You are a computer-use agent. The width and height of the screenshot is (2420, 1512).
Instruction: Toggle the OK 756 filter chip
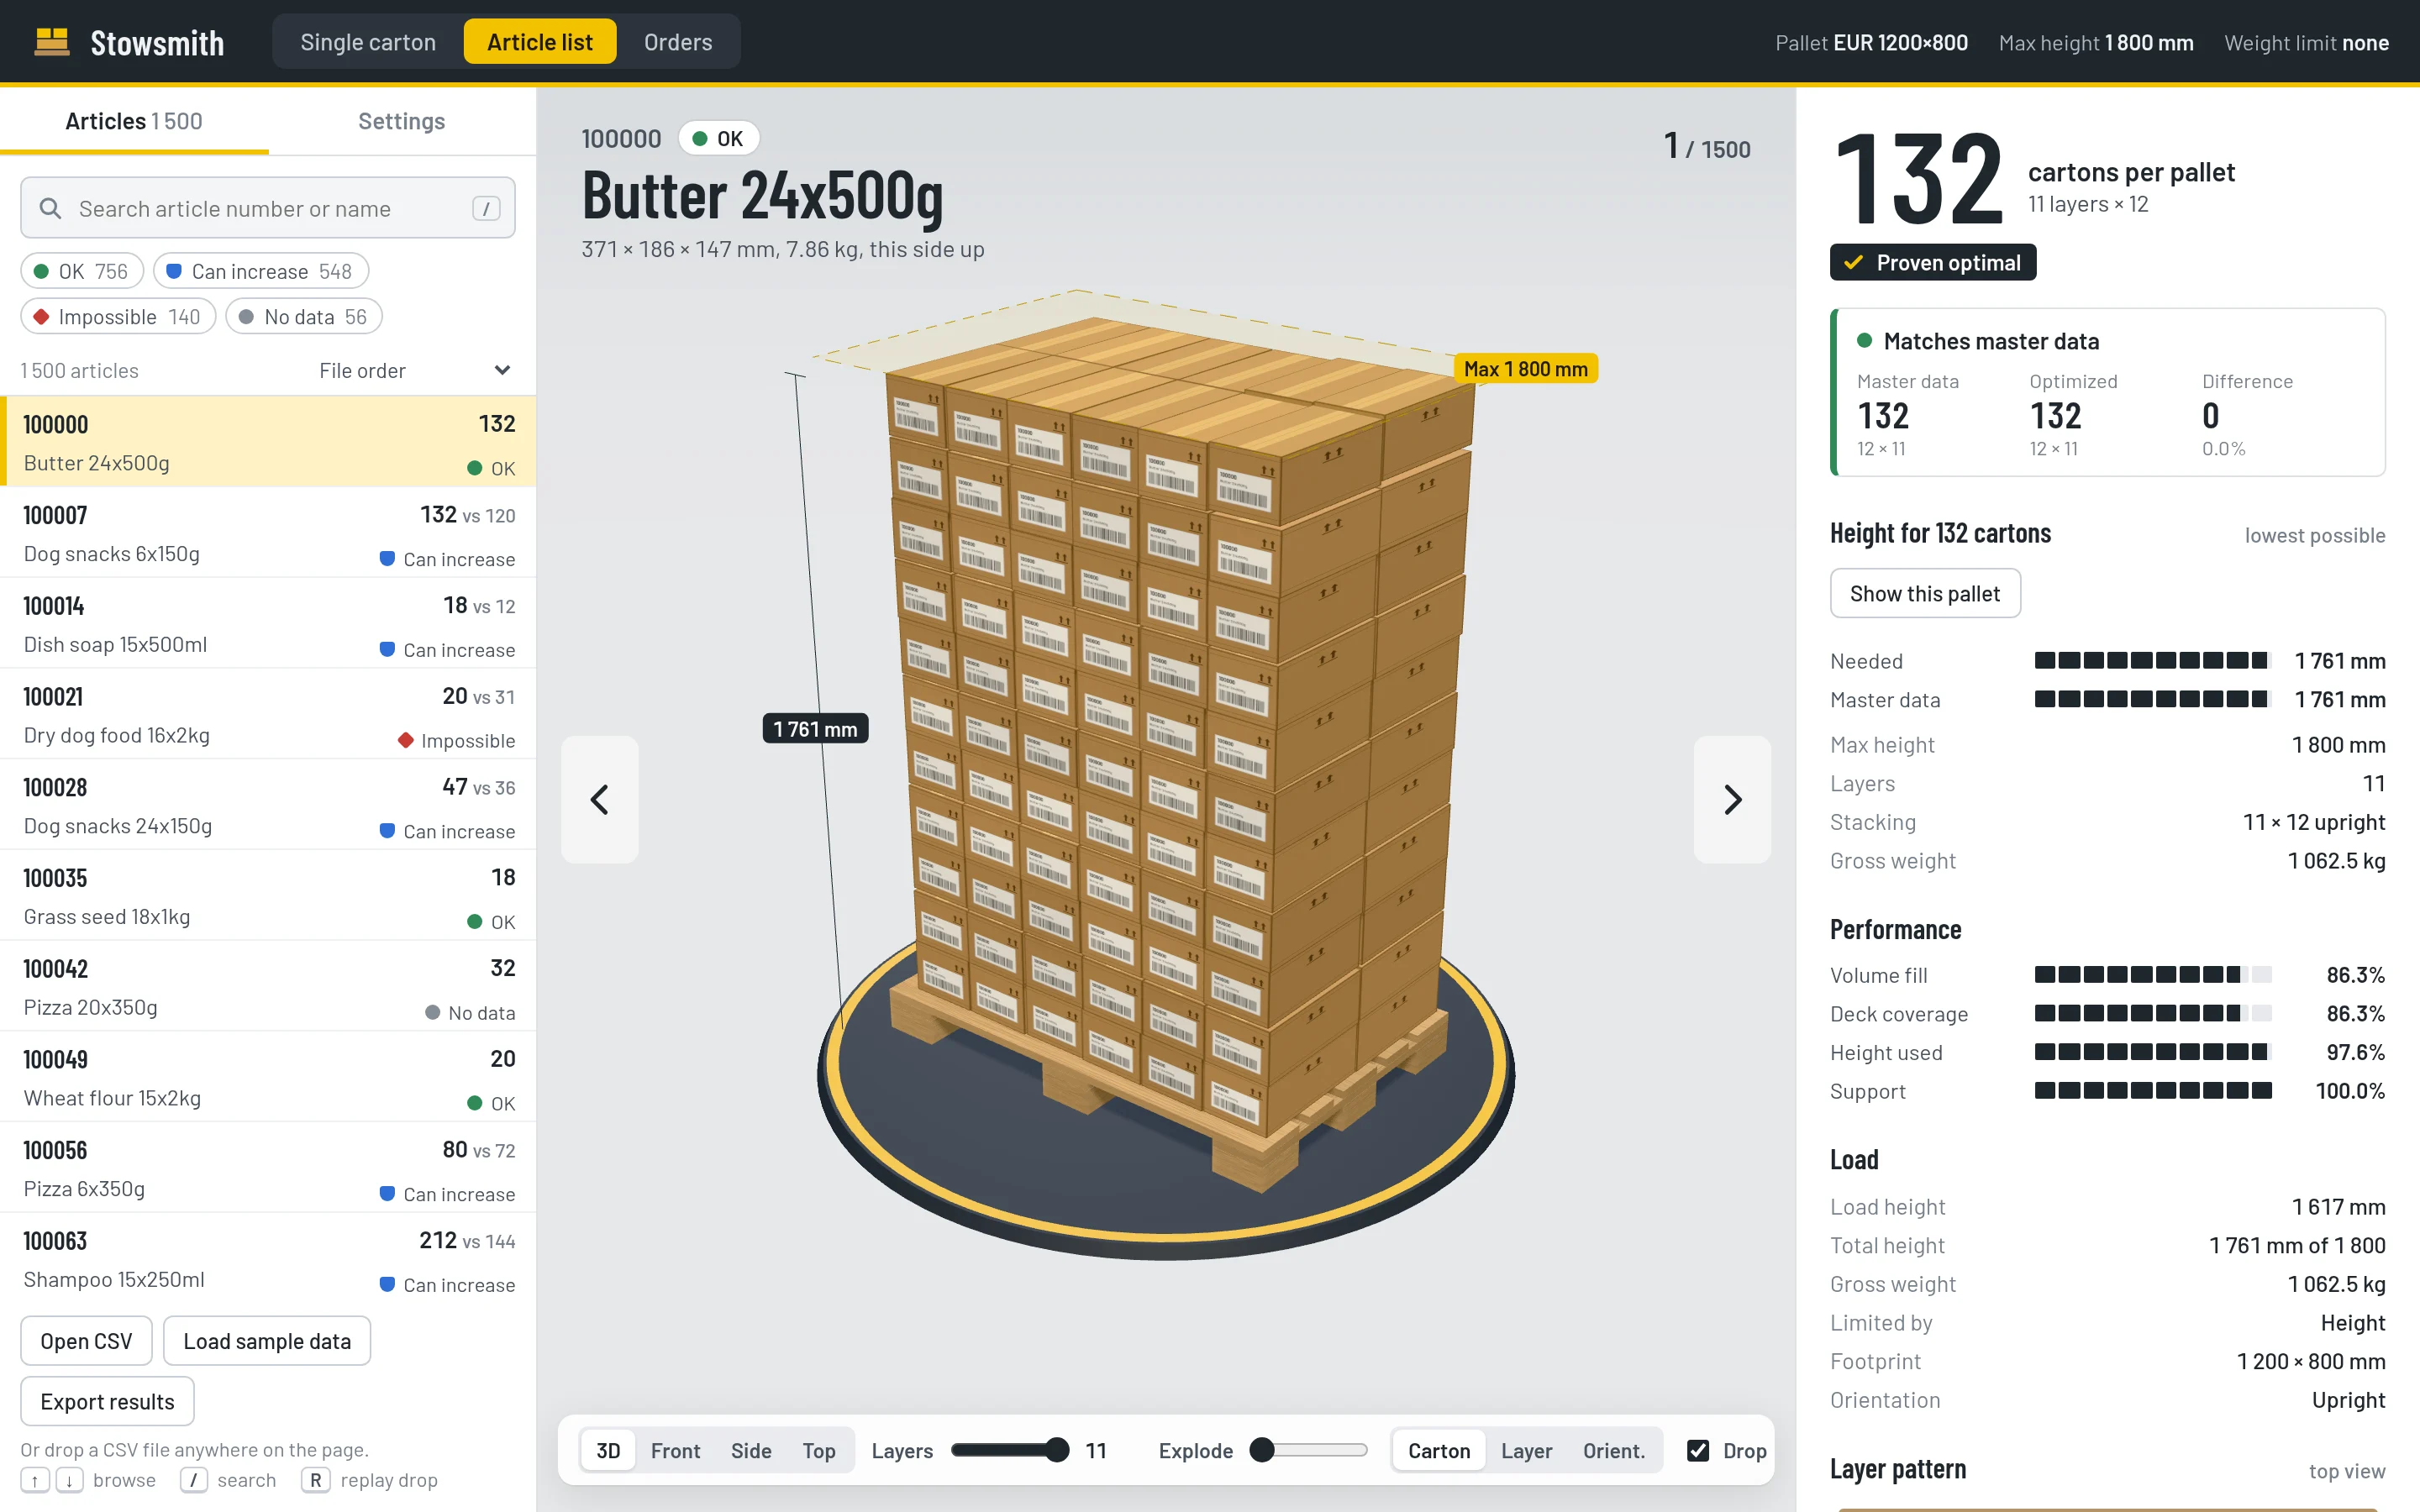pos(82,271)
